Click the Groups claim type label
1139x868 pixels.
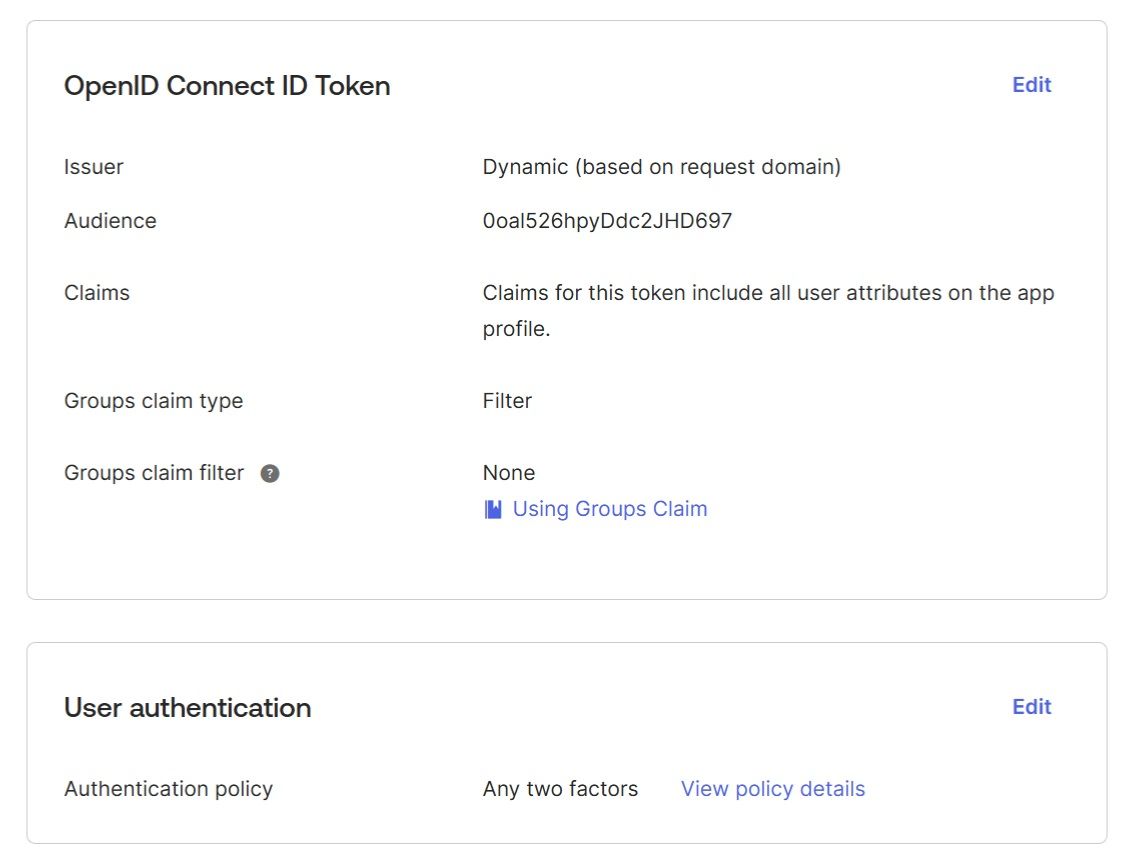(153, 401)
